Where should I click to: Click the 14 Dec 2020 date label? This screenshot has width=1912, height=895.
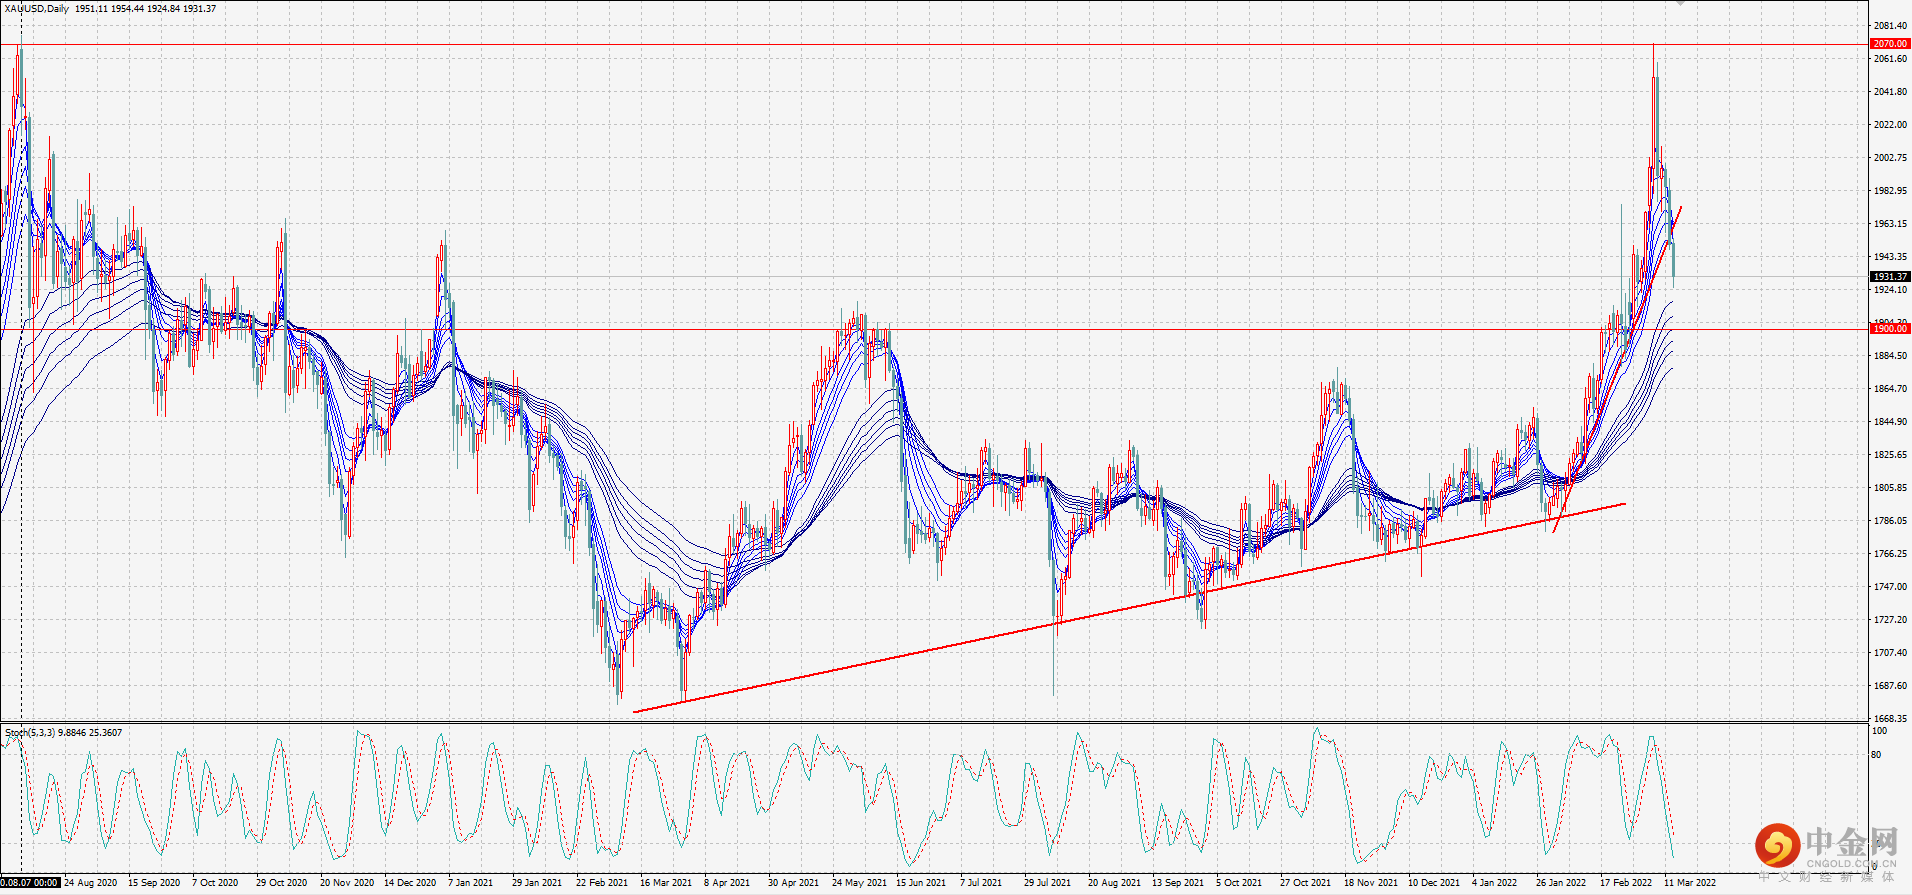pyautogui.click(x=410, y=883)
